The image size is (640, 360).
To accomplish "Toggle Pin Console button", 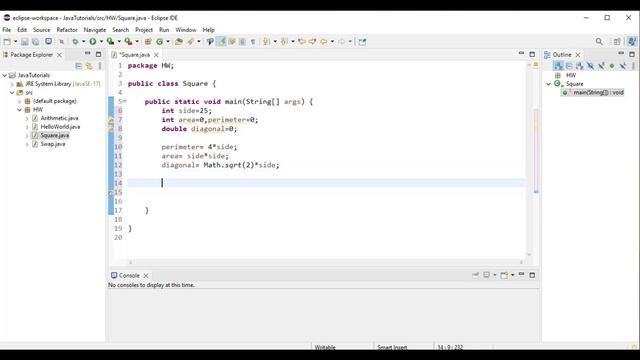I will (475, 276).
